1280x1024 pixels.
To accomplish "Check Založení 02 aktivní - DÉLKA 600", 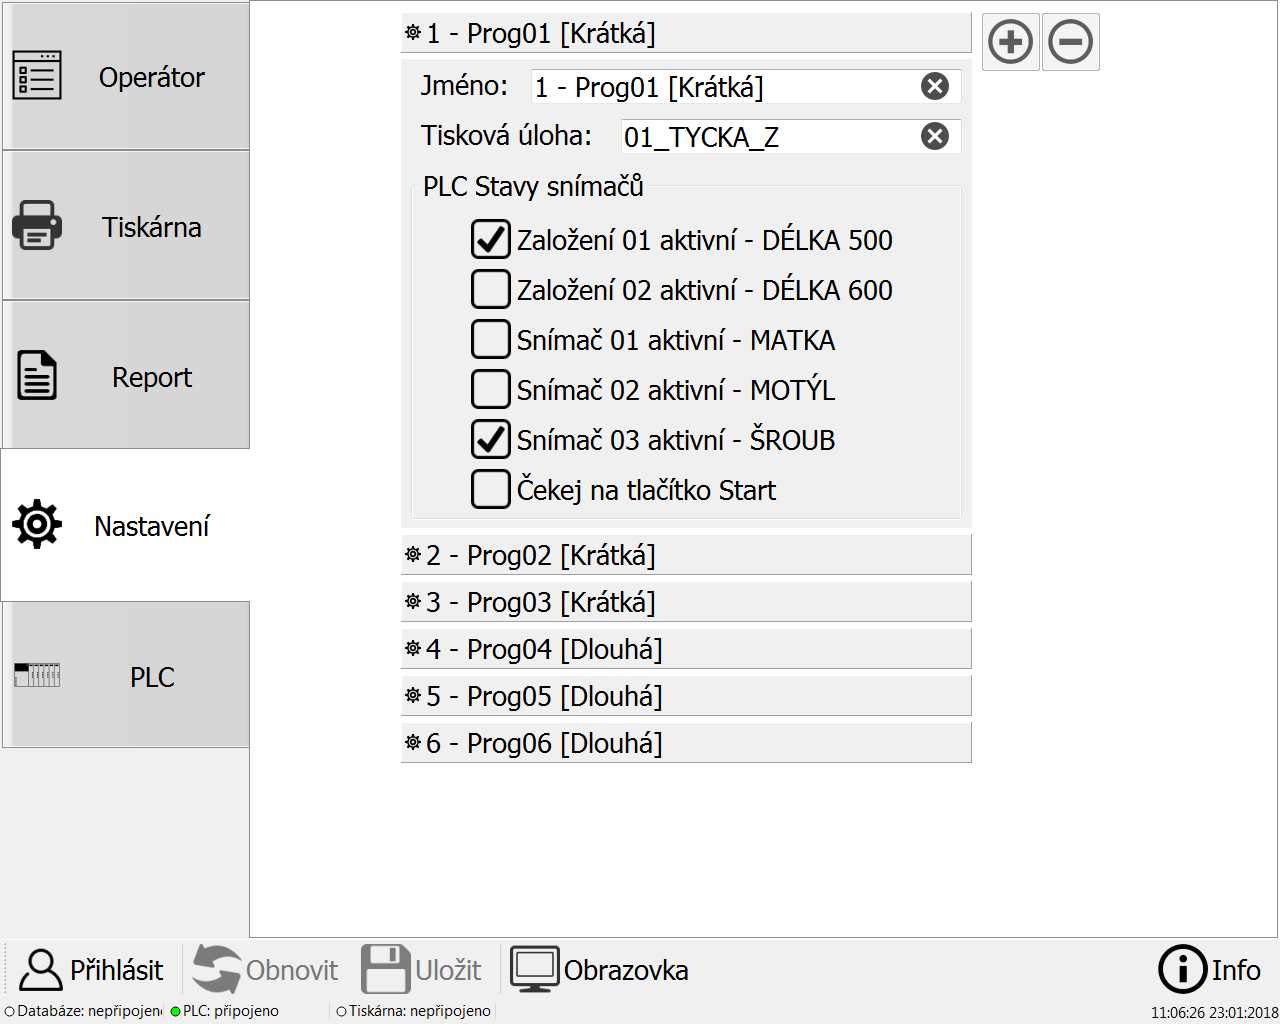I will [x=491, y=290].
